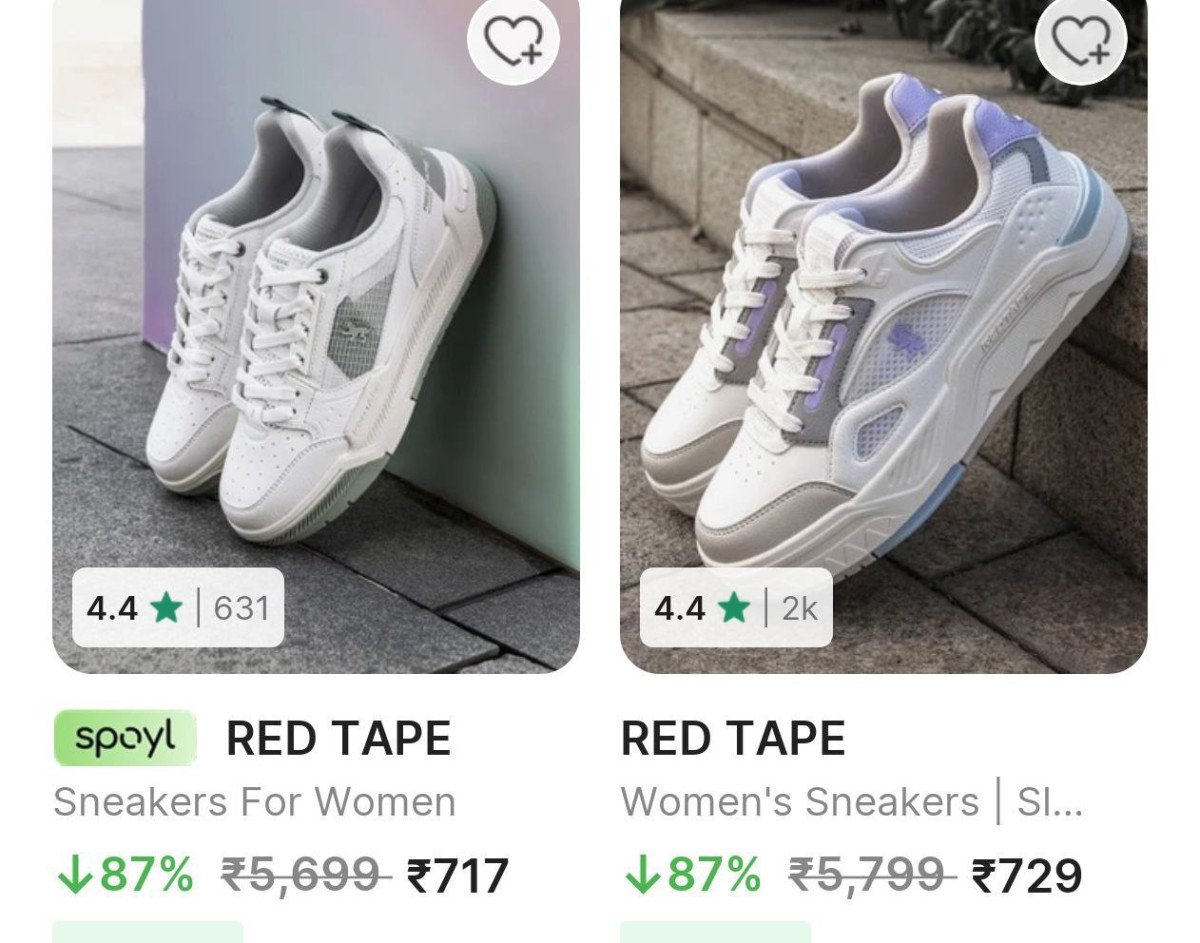This screenshot has height=943, width=1200.
Task: Tap the green down arrow by ₹5,799
Action: (x=641, y=876)
